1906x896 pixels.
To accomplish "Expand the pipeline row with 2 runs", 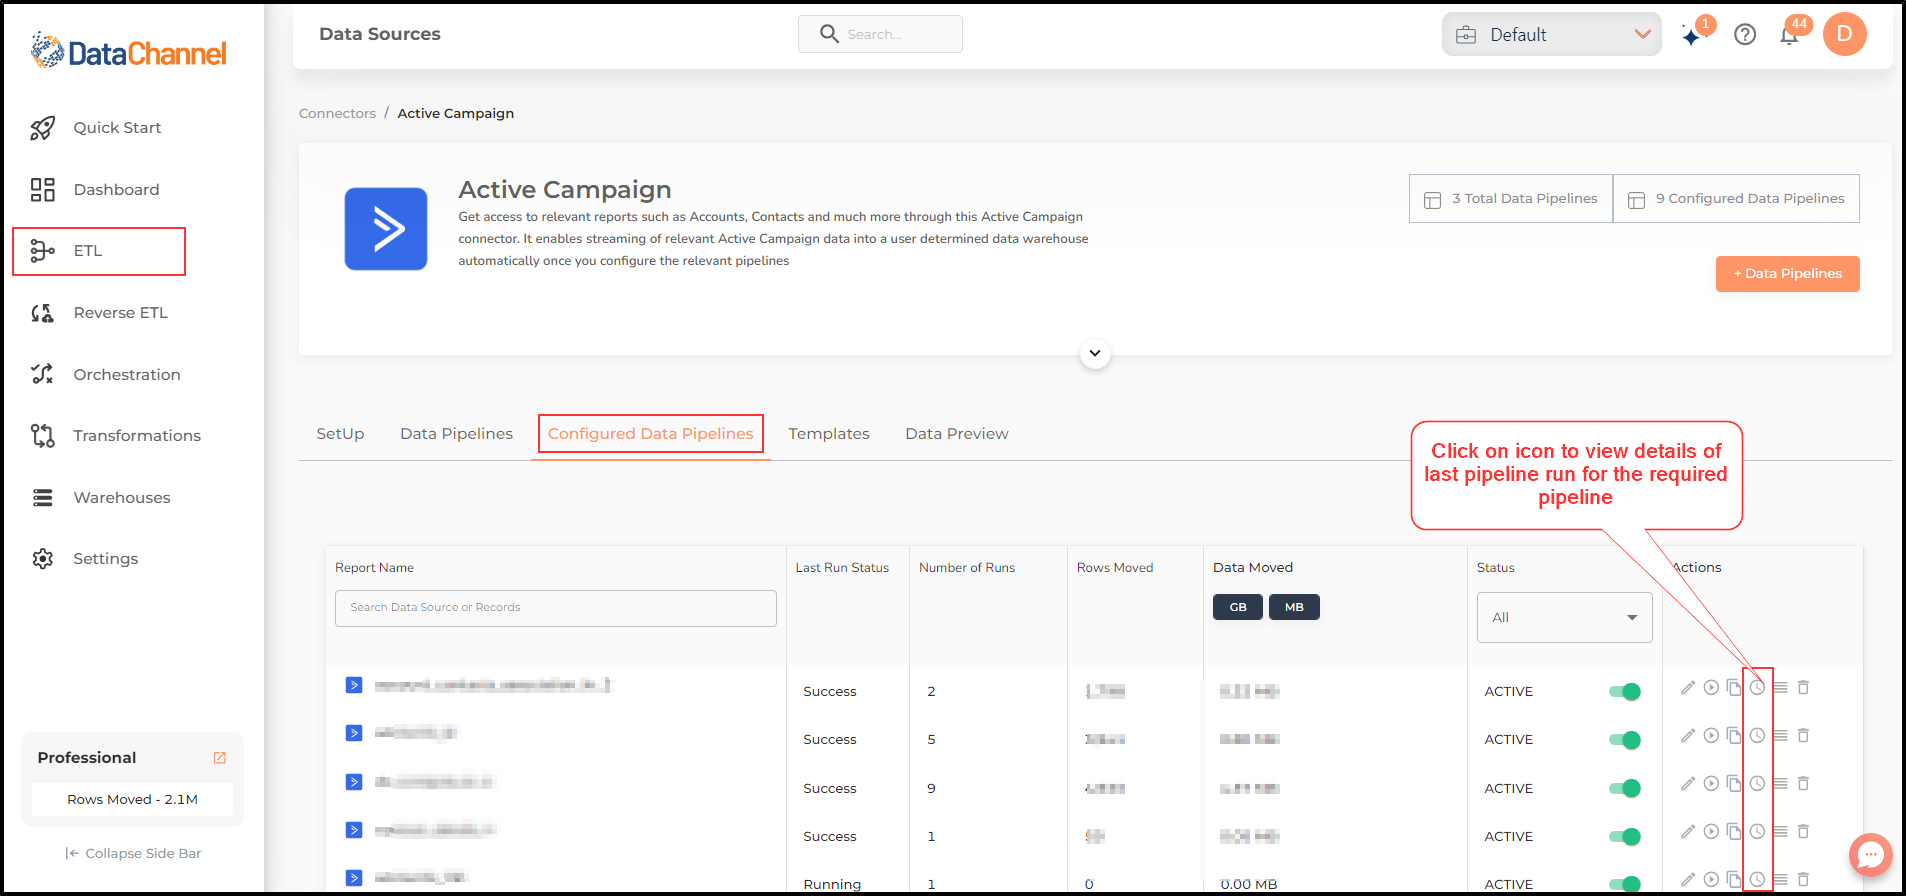I will (x=354, y=685).
